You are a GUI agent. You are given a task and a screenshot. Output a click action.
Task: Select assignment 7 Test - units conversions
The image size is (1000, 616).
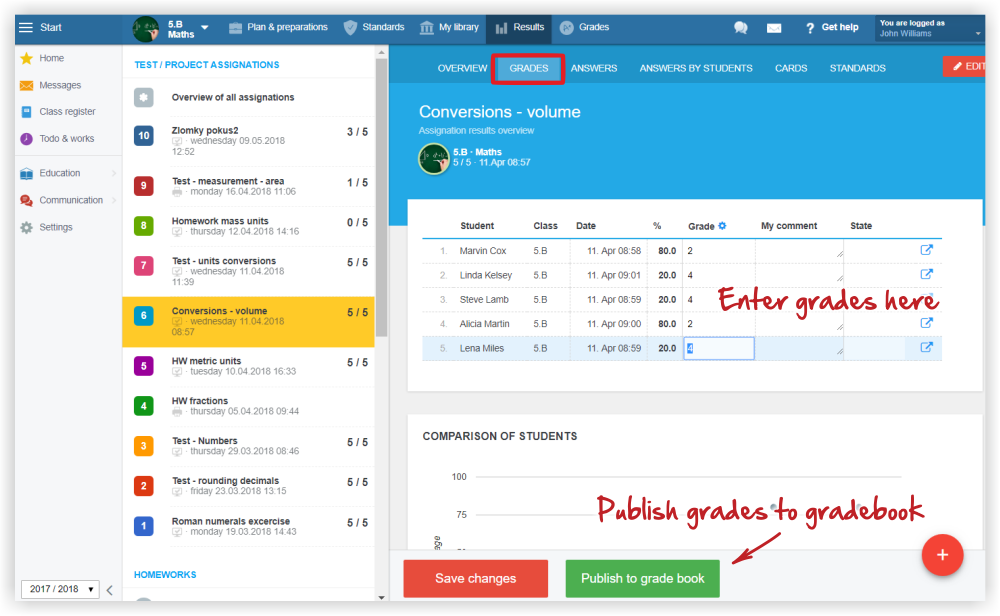(247, 270)
